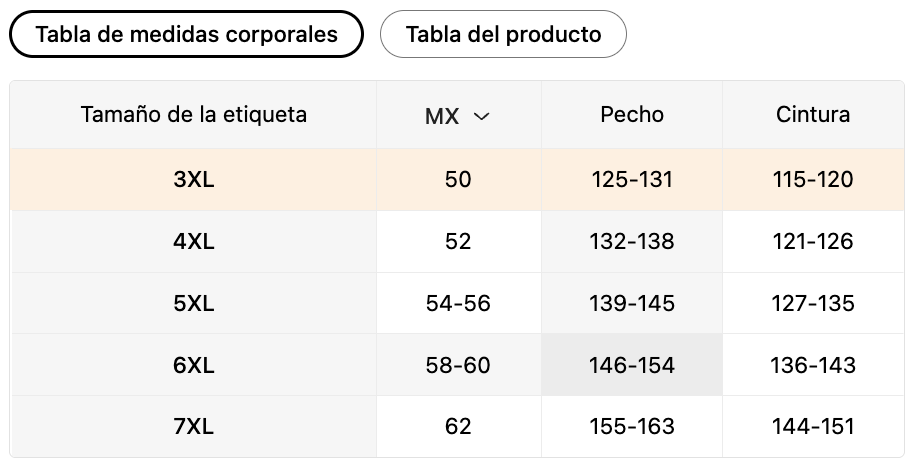Switch to Tabla de medidas corporales tab

(186, 34)
